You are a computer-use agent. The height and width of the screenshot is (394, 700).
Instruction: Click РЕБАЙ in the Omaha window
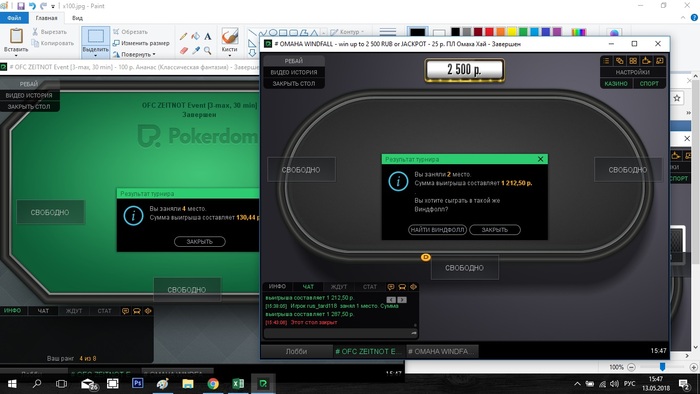tap(294, 61)
